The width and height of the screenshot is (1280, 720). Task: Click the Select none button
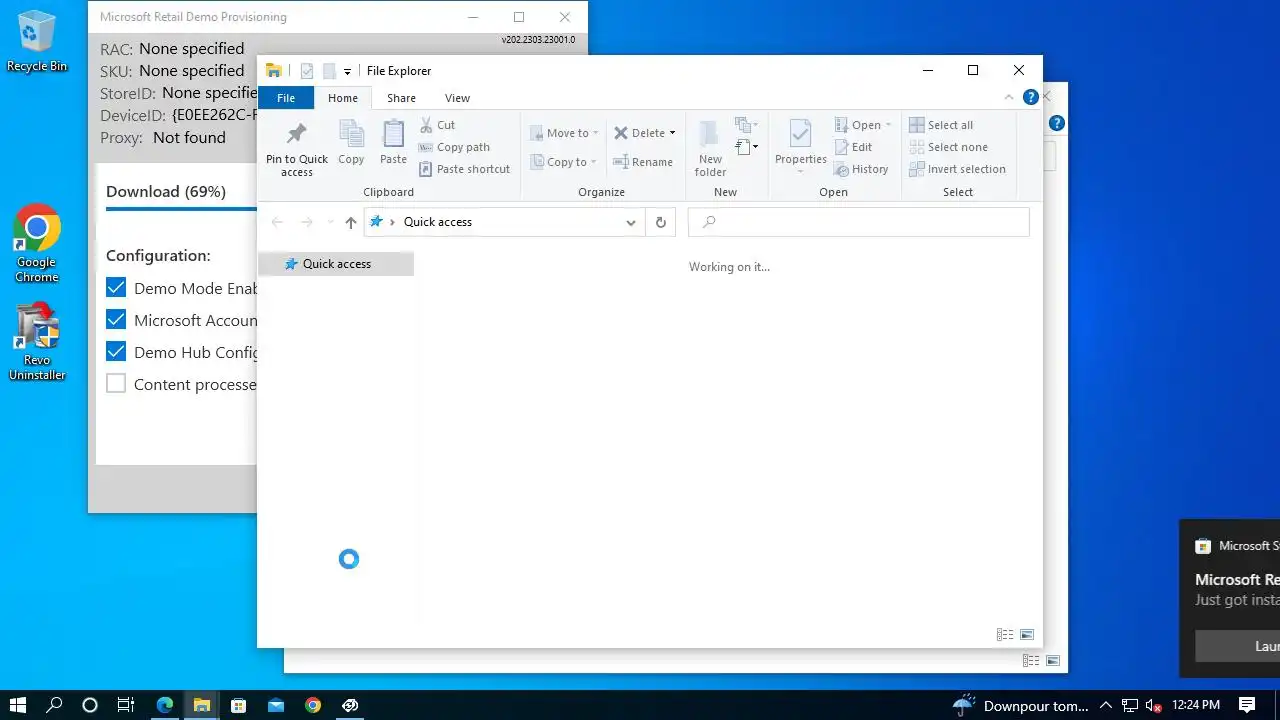948,147
